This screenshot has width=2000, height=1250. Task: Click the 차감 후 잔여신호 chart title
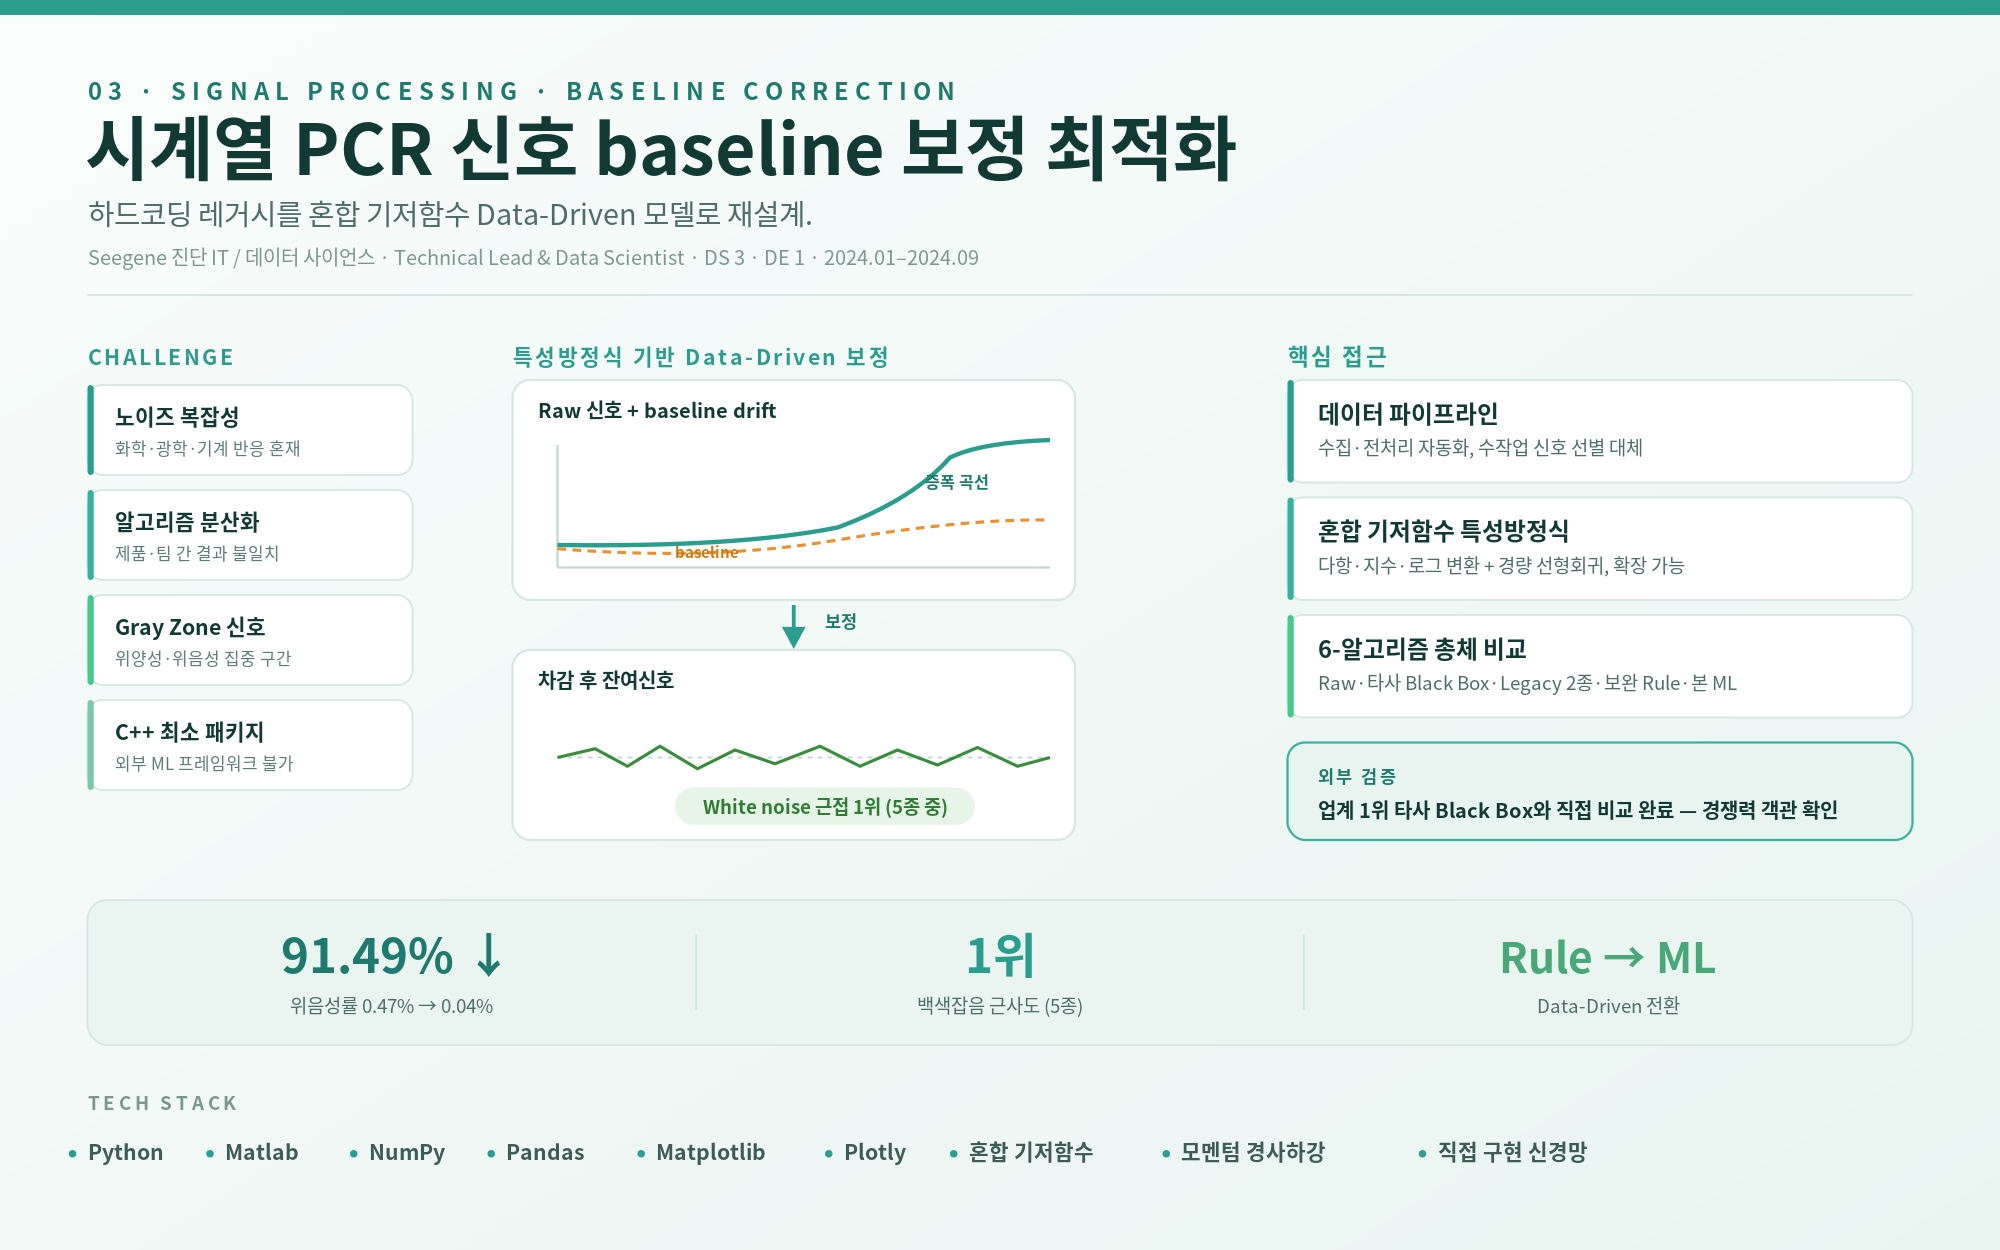point(606,680)
